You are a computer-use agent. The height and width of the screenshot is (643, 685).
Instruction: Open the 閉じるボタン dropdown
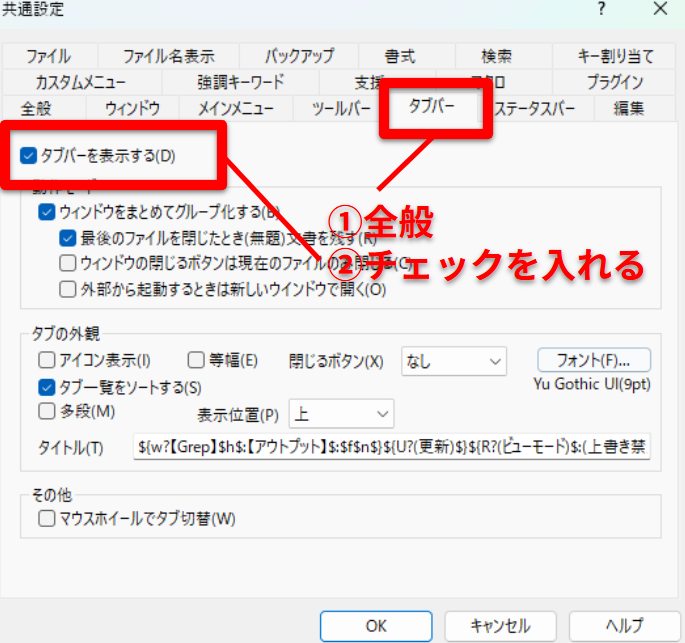pyautogui.click(x=453, y=361)
